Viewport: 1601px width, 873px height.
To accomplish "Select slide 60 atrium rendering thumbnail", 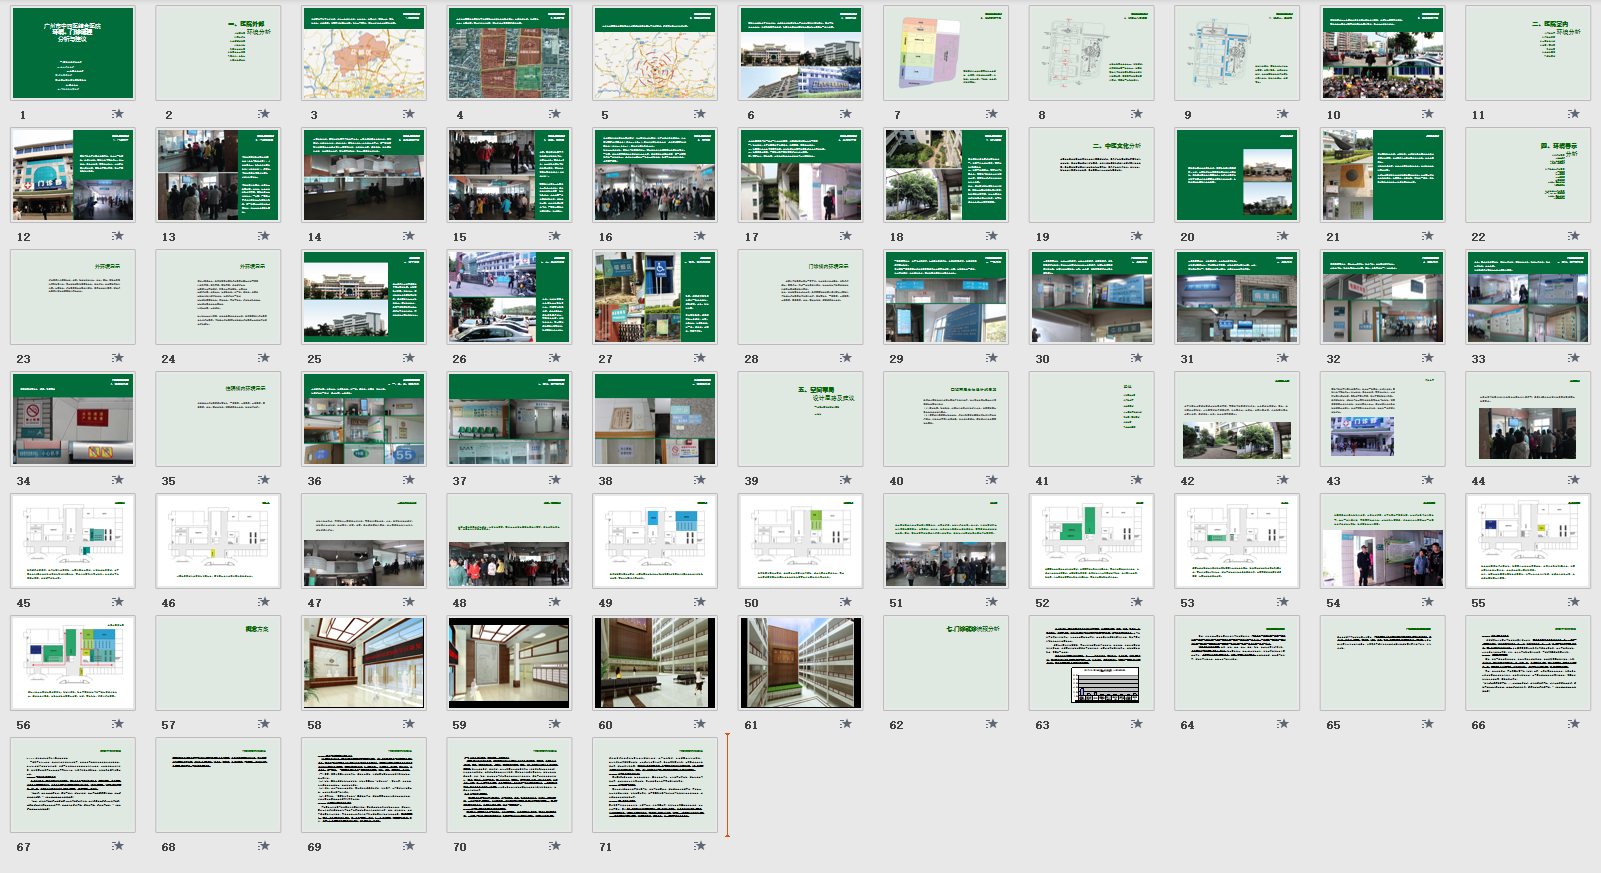I will pyautogui.click(x=655, y=662).
